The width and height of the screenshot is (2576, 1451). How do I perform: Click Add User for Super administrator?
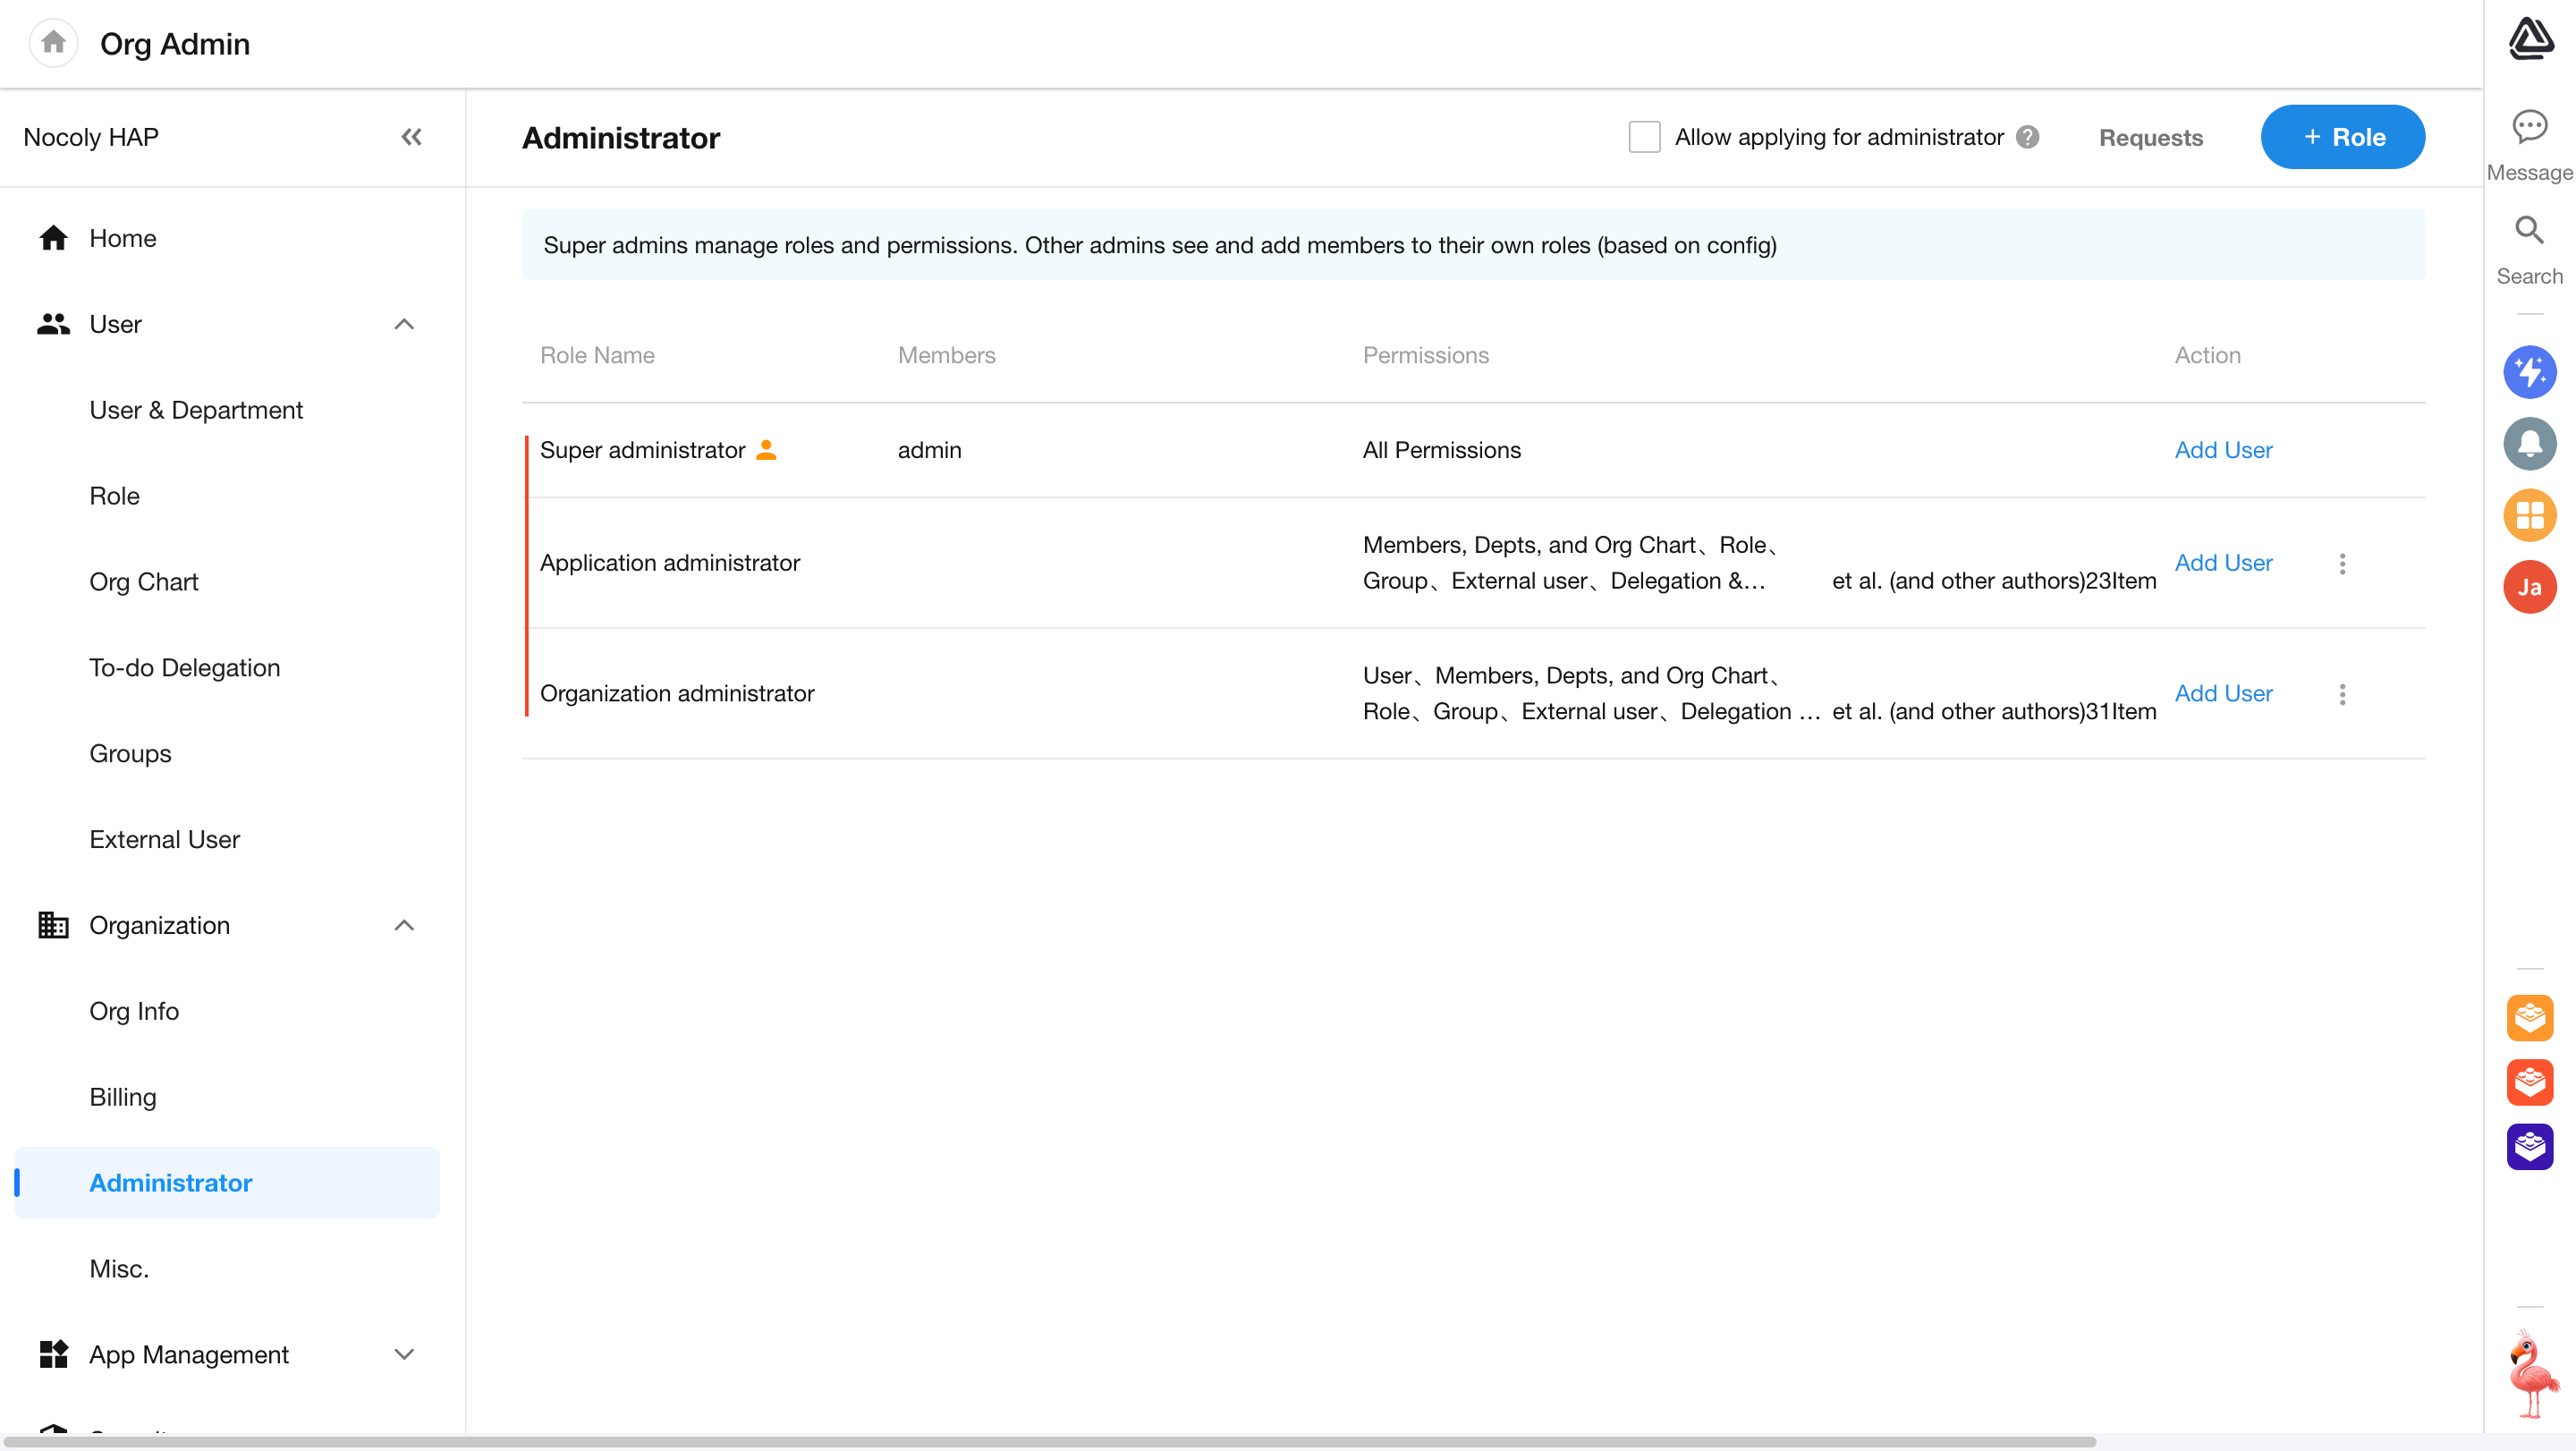coord(2223,450)
